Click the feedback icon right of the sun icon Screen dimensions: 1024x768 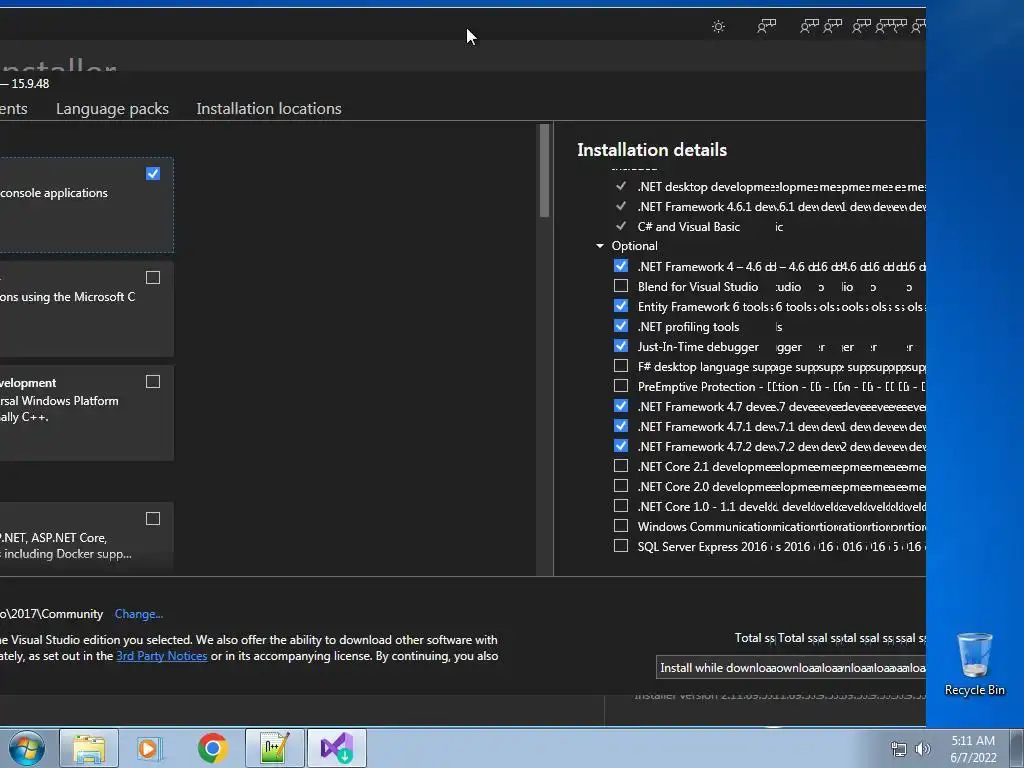pos(767,26)
